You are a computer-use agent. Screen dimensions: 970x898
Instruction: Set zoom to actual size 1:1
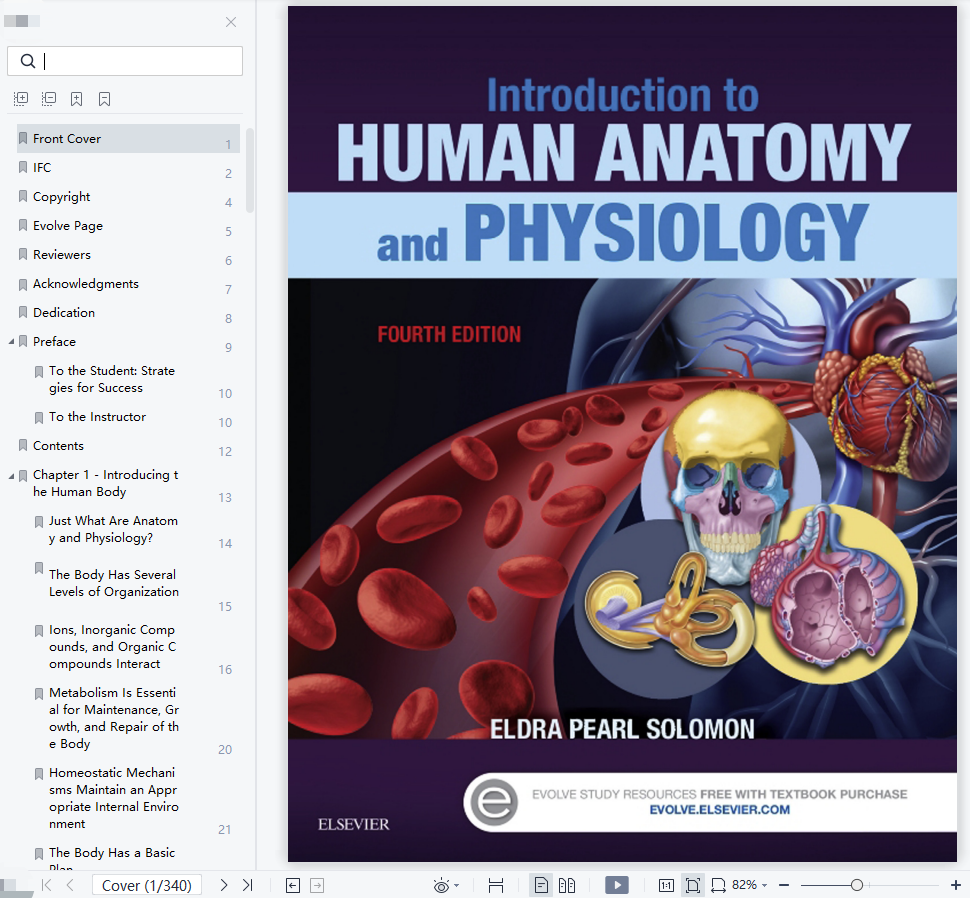coord(666,886)
